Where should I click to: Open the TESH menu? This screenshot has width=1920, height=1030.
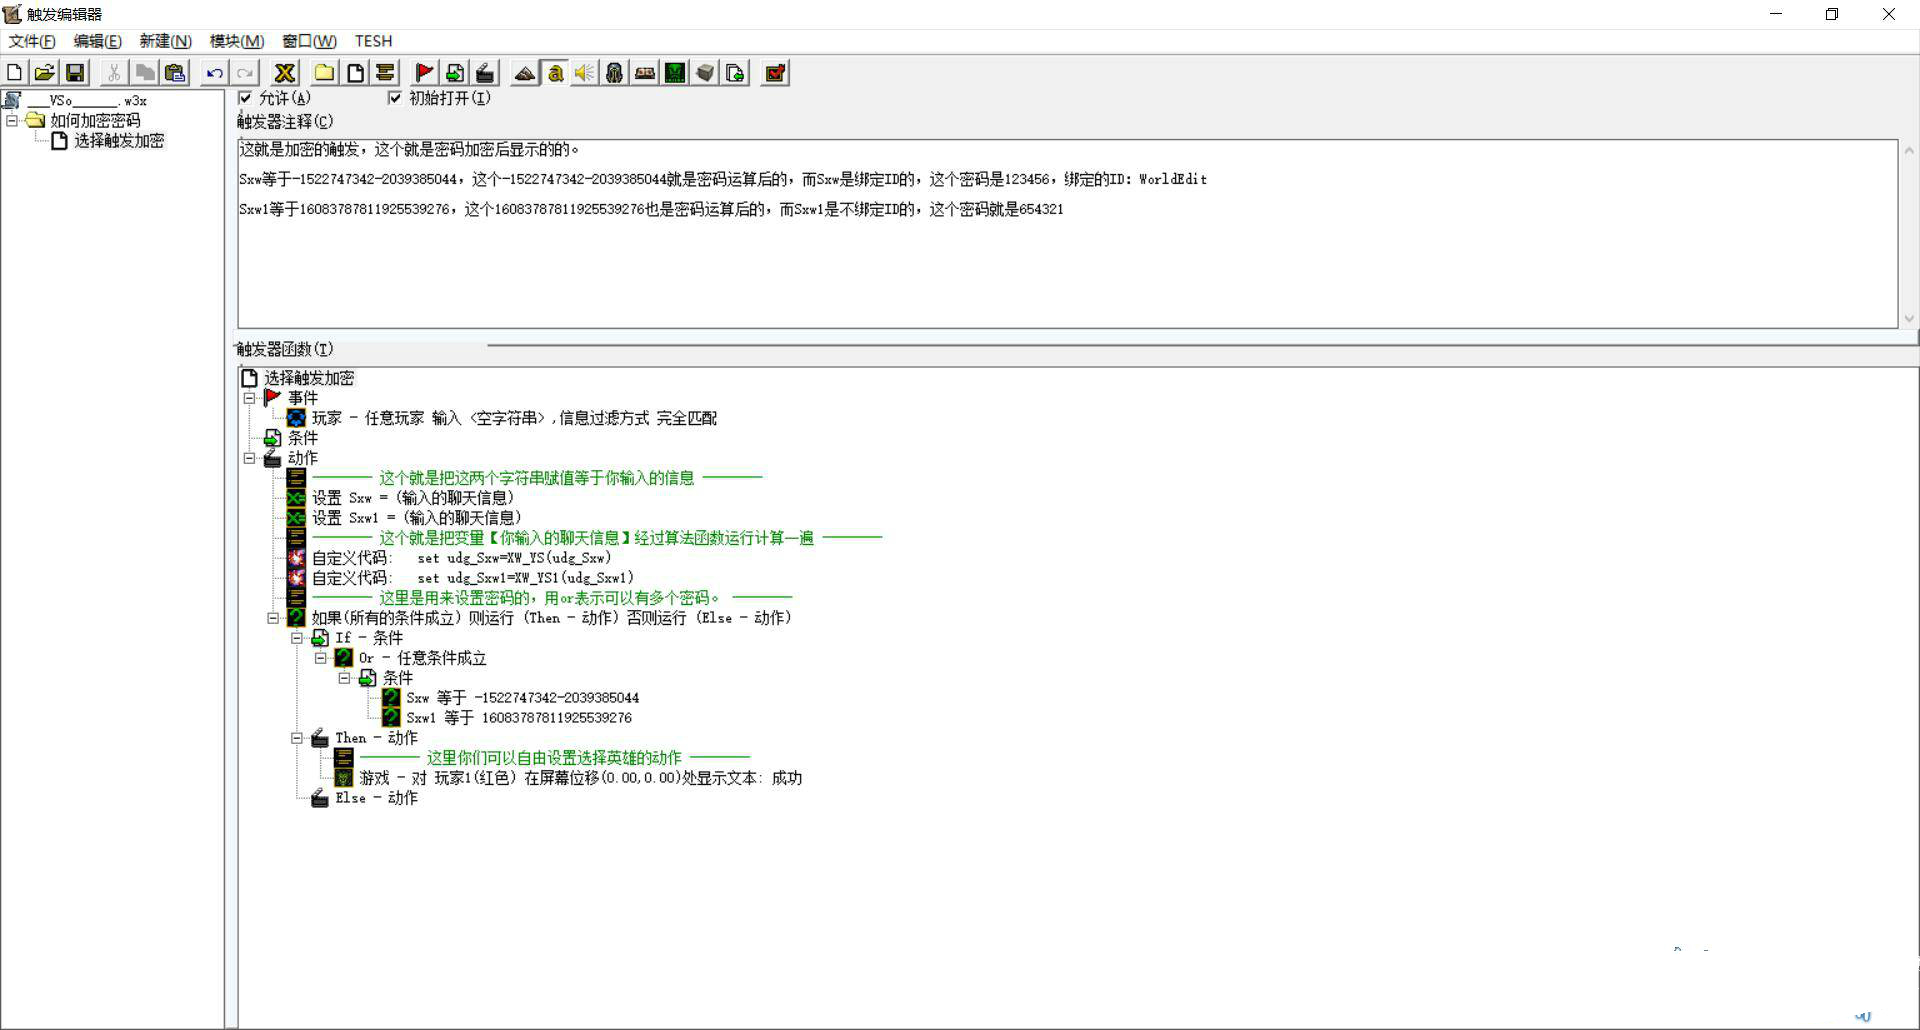click(373, 41)
